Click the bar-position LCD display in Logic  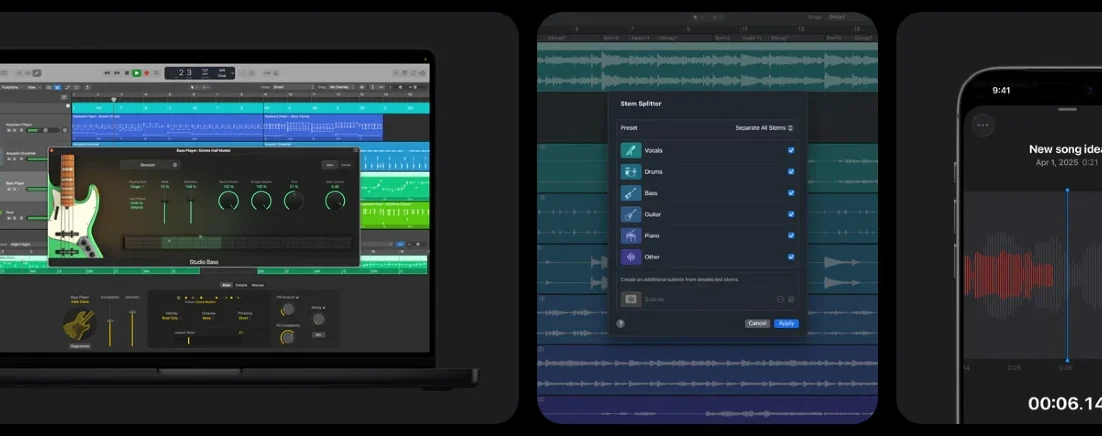pos(184,73)
